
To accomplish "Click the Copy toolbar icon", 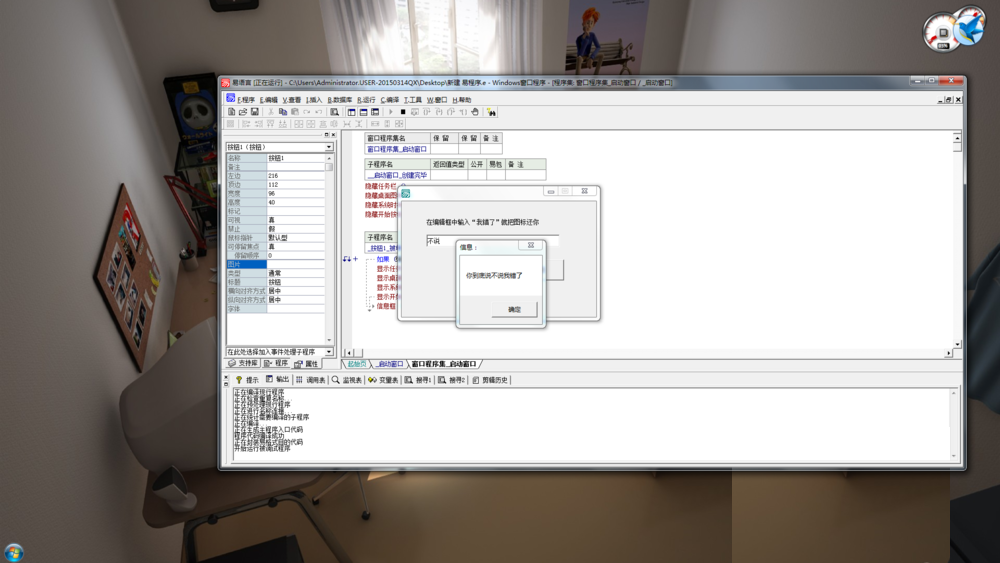I will click(283, 112).
